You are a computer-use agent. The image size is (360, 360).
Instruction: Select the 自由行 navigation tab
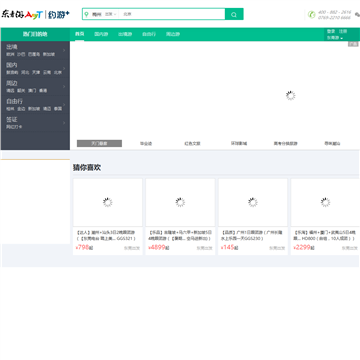point(149,34)
